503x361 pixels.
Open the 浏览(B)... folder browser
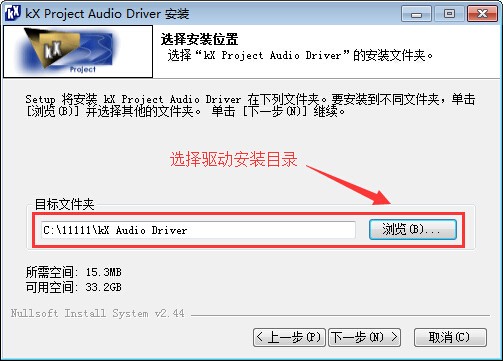413,229
